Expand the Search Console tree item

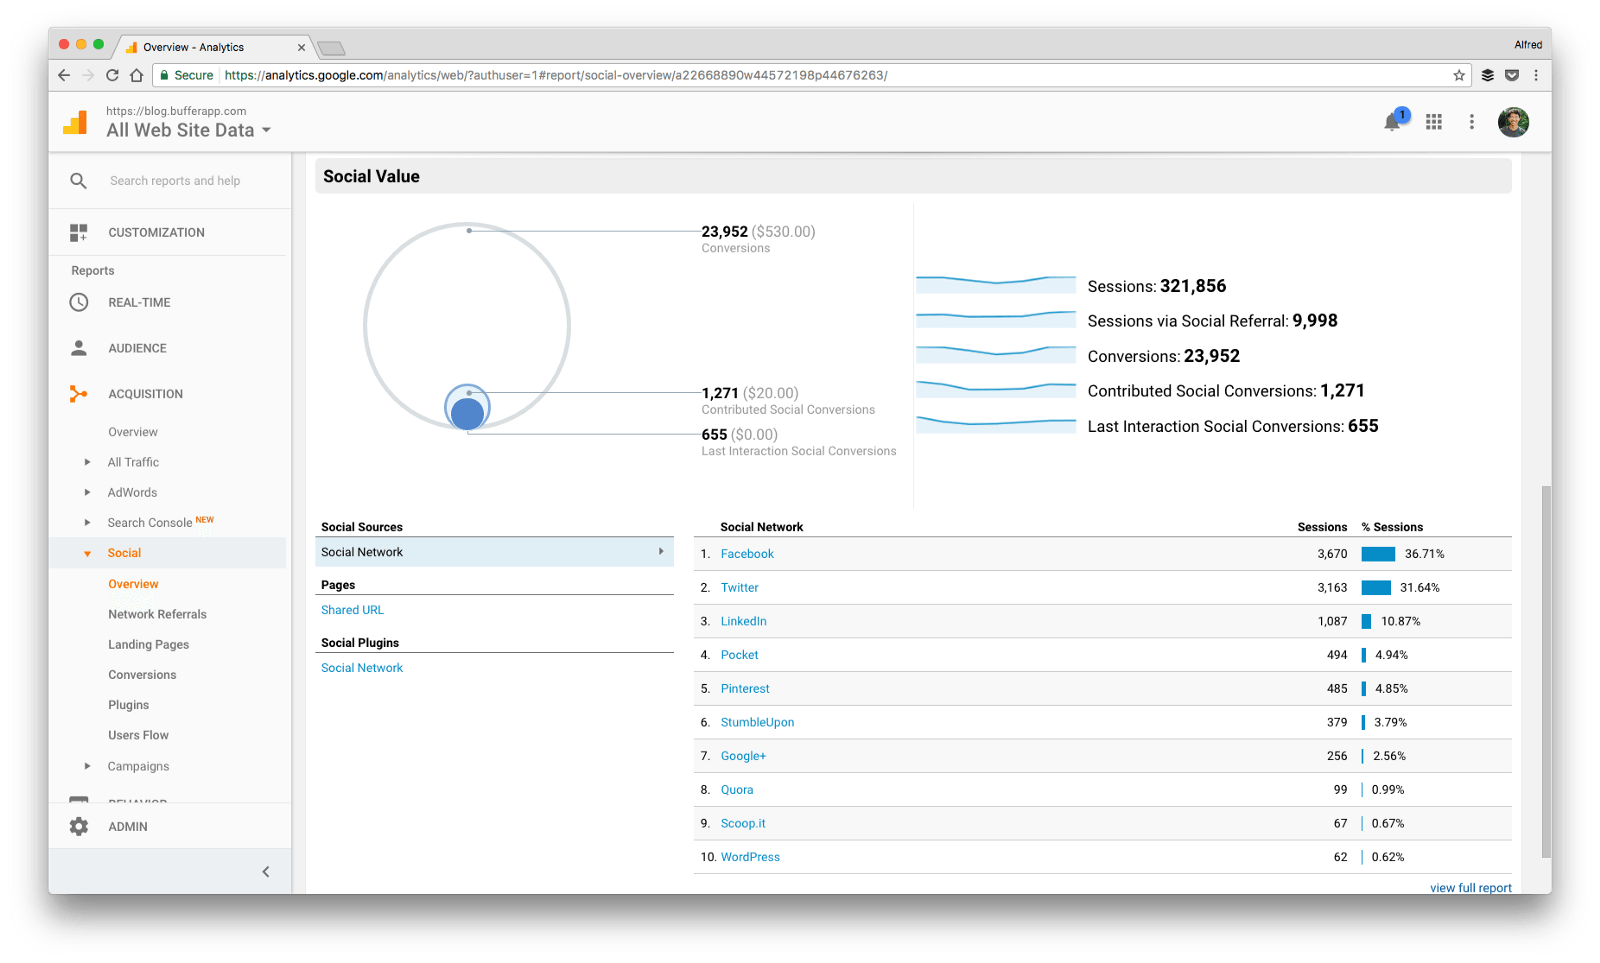[x=87, y=522]
